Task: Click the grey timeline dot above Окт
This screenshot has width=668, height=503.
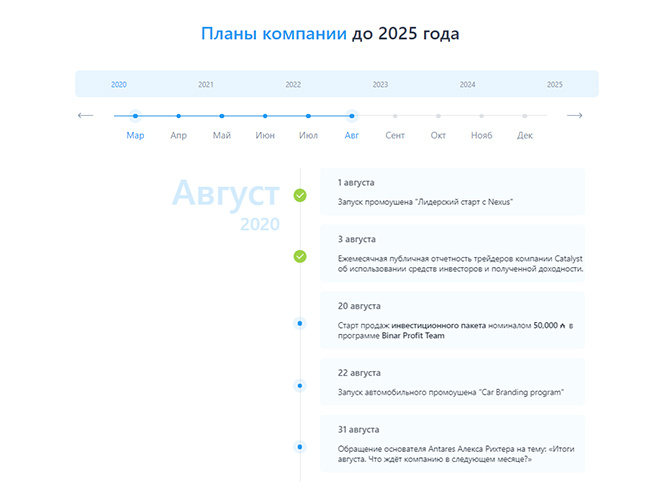Action: pos(438,116)
